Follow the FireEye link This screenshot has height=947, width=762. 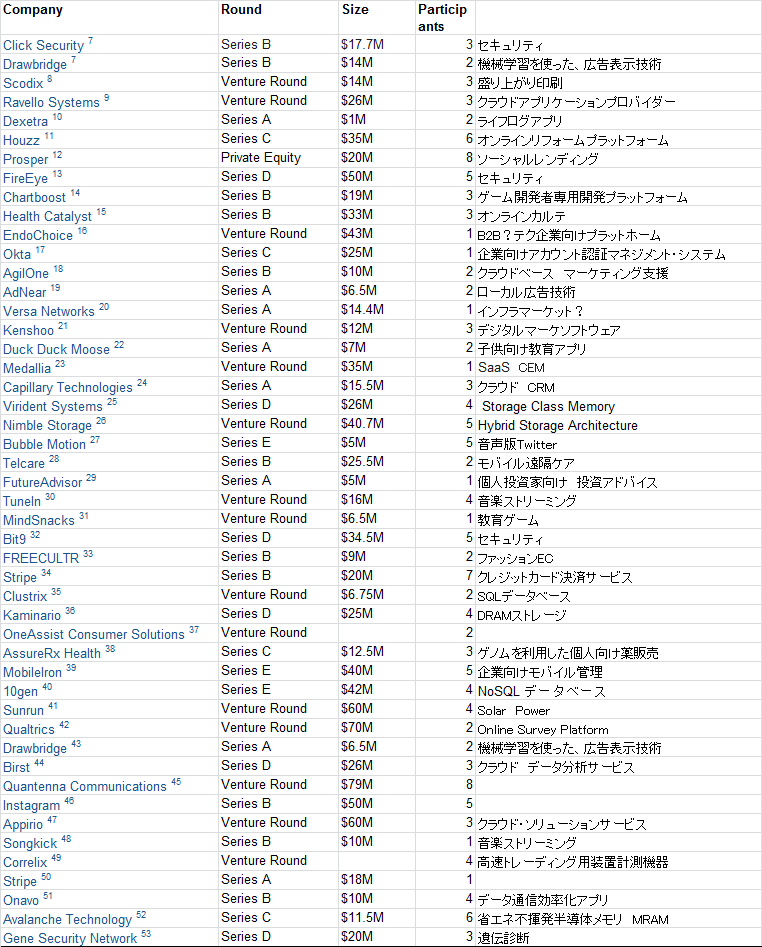[25, 179]
